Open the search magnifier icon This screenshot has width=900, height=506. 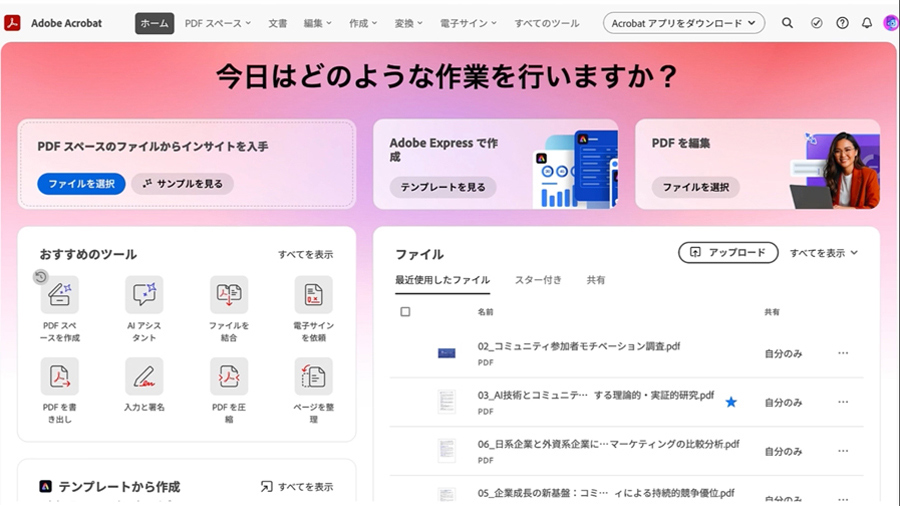point(787,23)
